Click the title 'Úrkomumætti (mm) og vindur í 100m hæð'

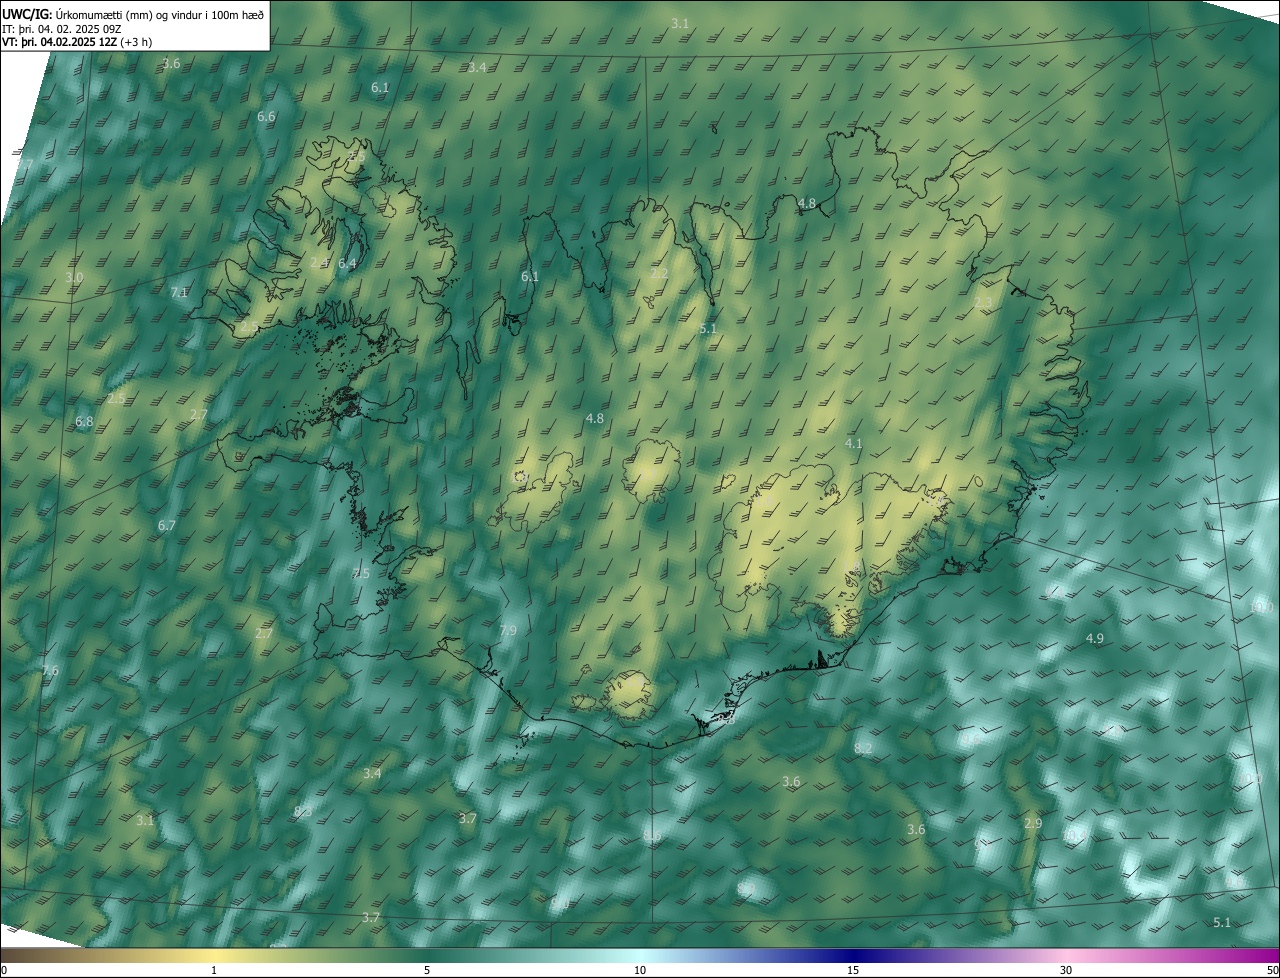159,13
